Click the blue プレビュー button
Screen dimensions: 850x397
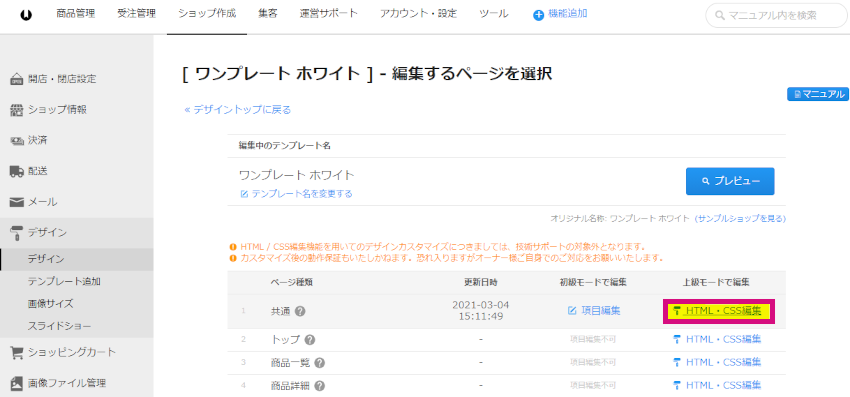coord(730,181)
